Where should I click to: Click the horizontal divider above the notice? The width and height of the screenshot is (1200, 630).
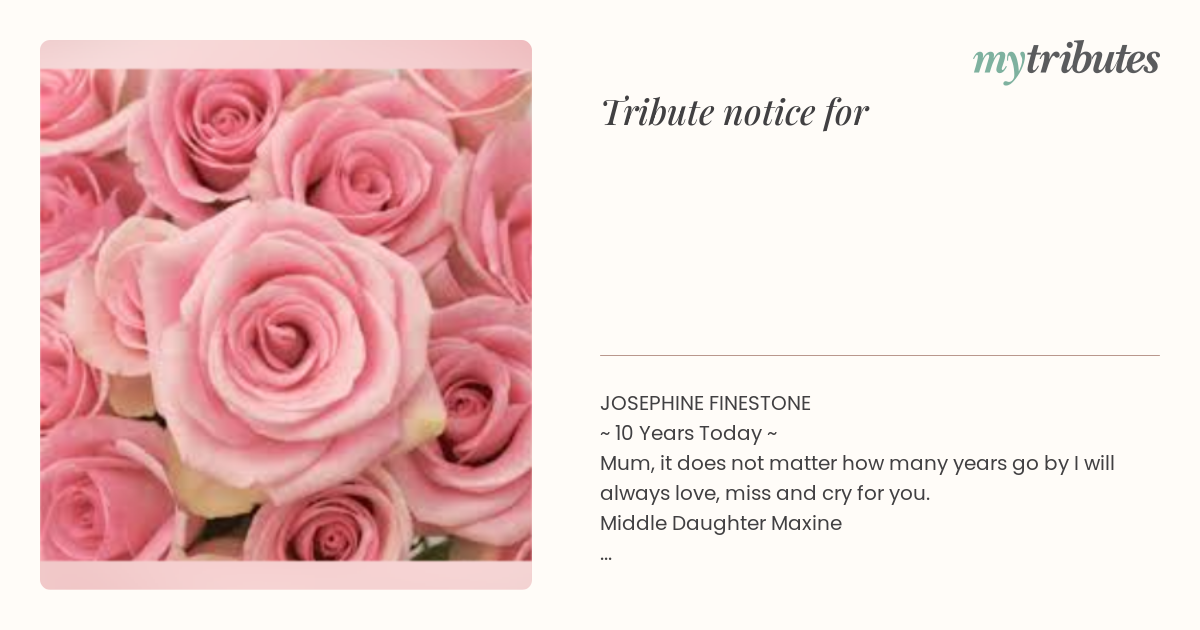(880, 355)
